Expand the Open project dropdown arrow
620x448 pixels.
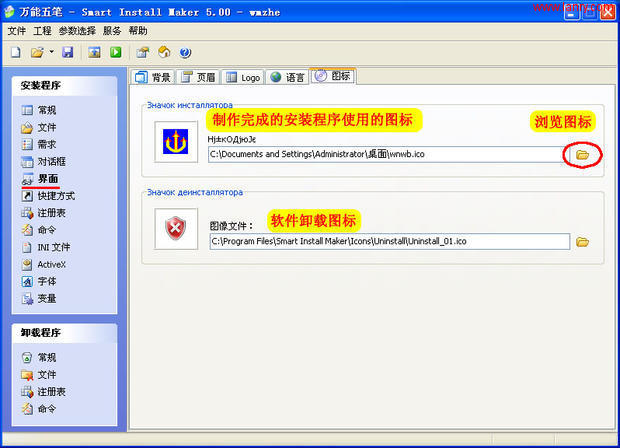coord(51,52)
